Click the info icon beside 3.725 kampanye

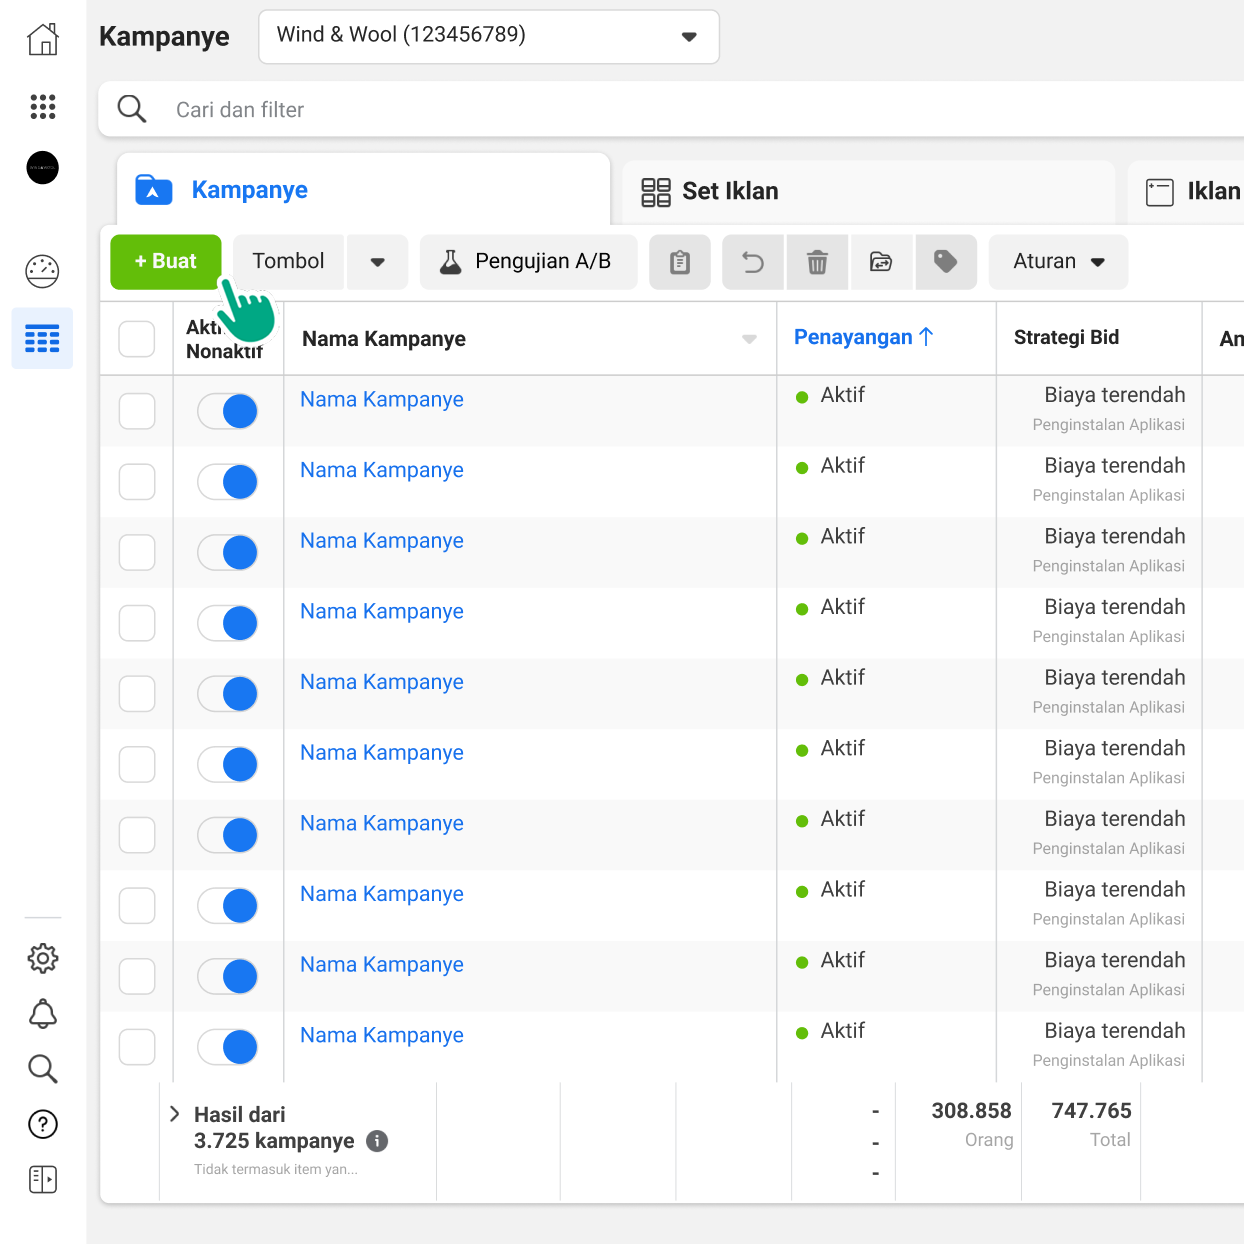pos(377,1141)
